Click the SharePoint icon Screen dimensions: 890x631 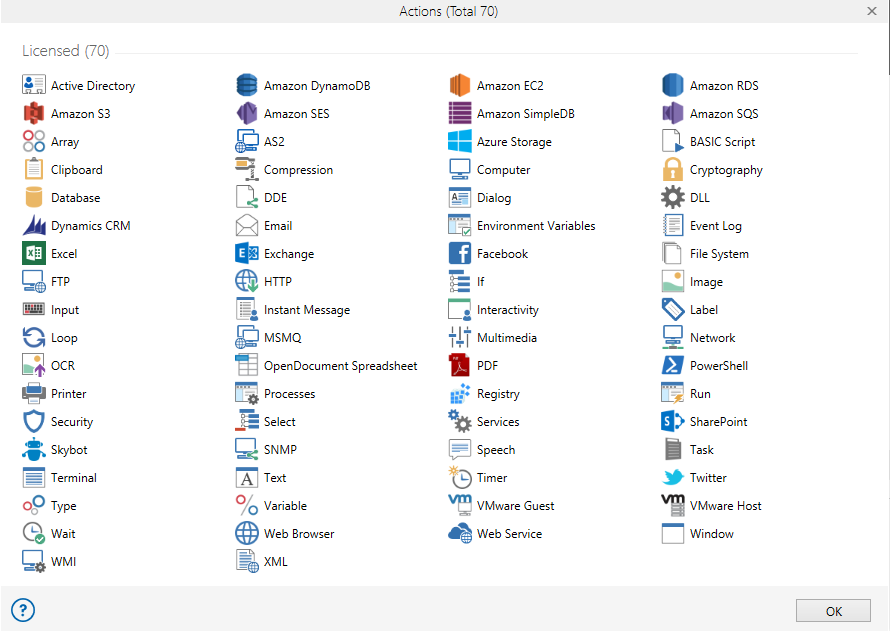[673, 421]
